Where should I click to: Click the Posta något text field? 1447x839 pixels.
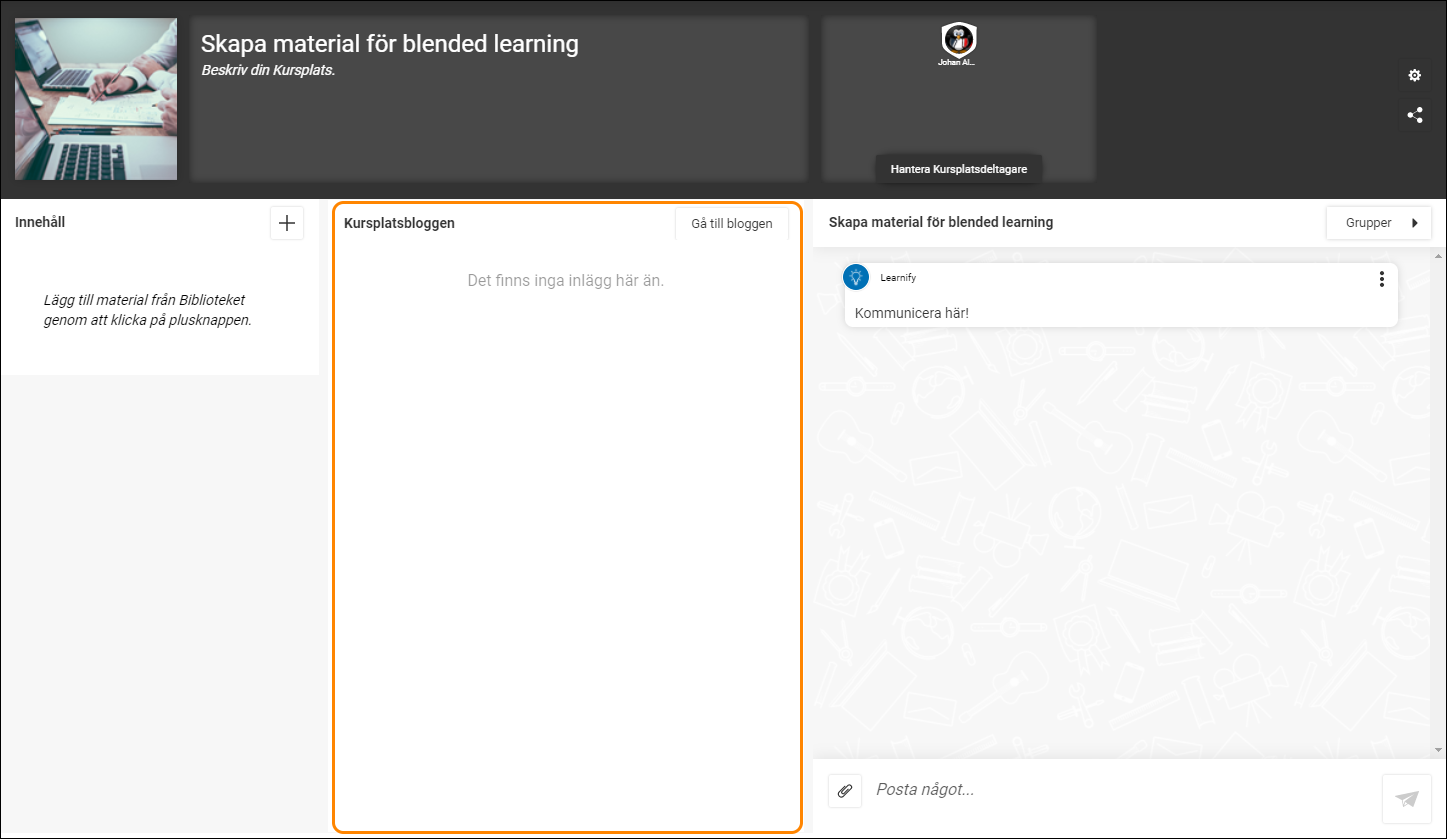(1120, 790)
